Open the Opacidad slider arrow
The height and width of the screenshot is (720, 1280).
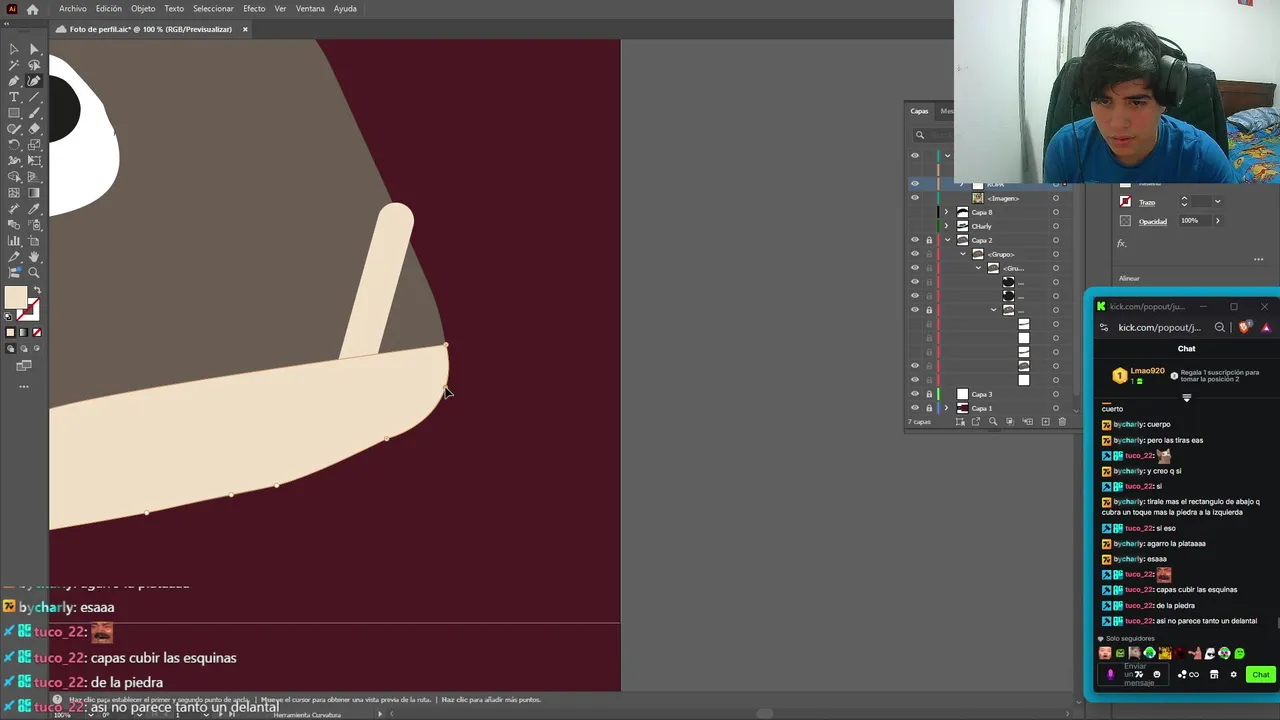click(1217, 221)
